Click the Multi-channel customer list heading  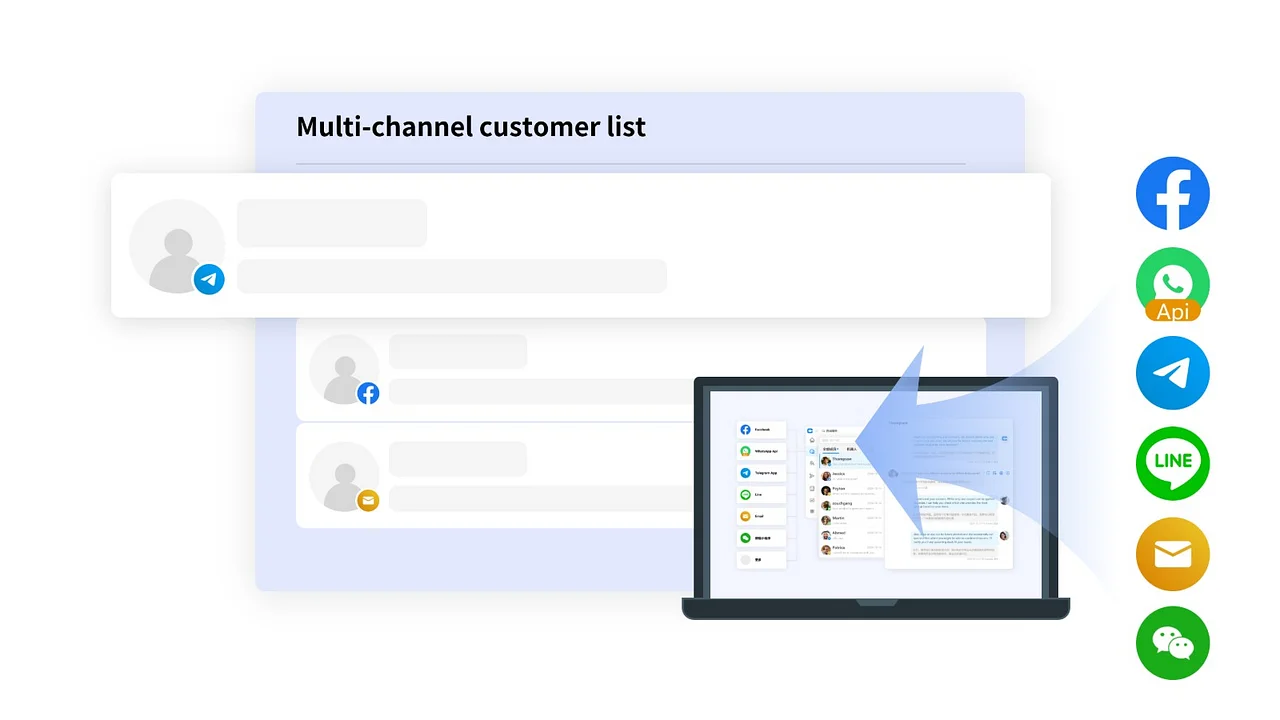coord(471,127)
